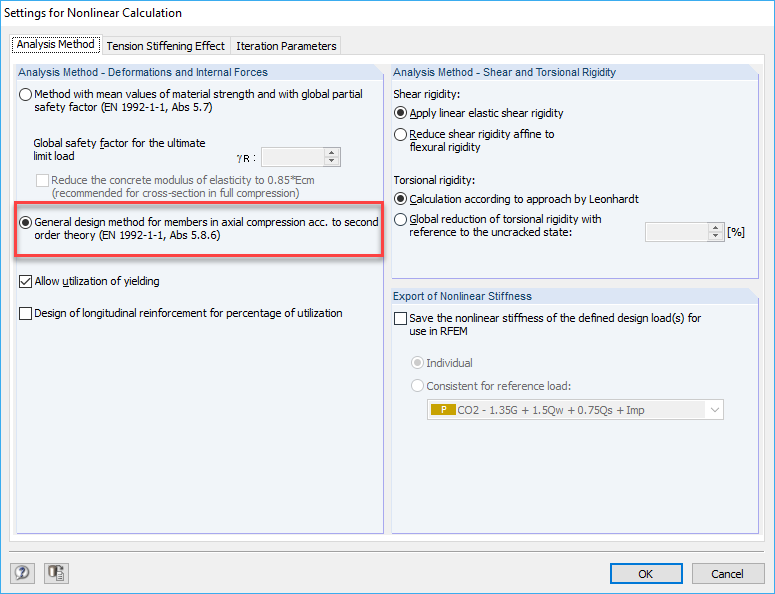Uncheck Allow utilization of yielding

[26, 282]
